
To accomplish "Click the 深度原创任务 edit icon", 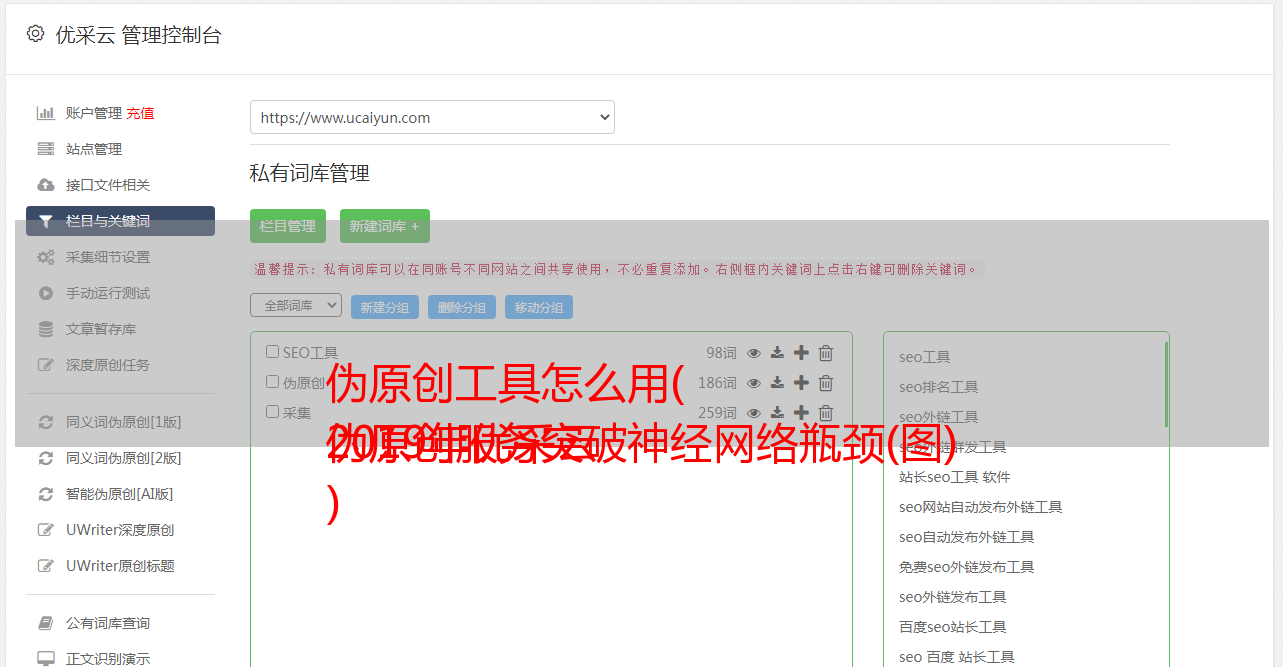I will click(x=46, y=365).
